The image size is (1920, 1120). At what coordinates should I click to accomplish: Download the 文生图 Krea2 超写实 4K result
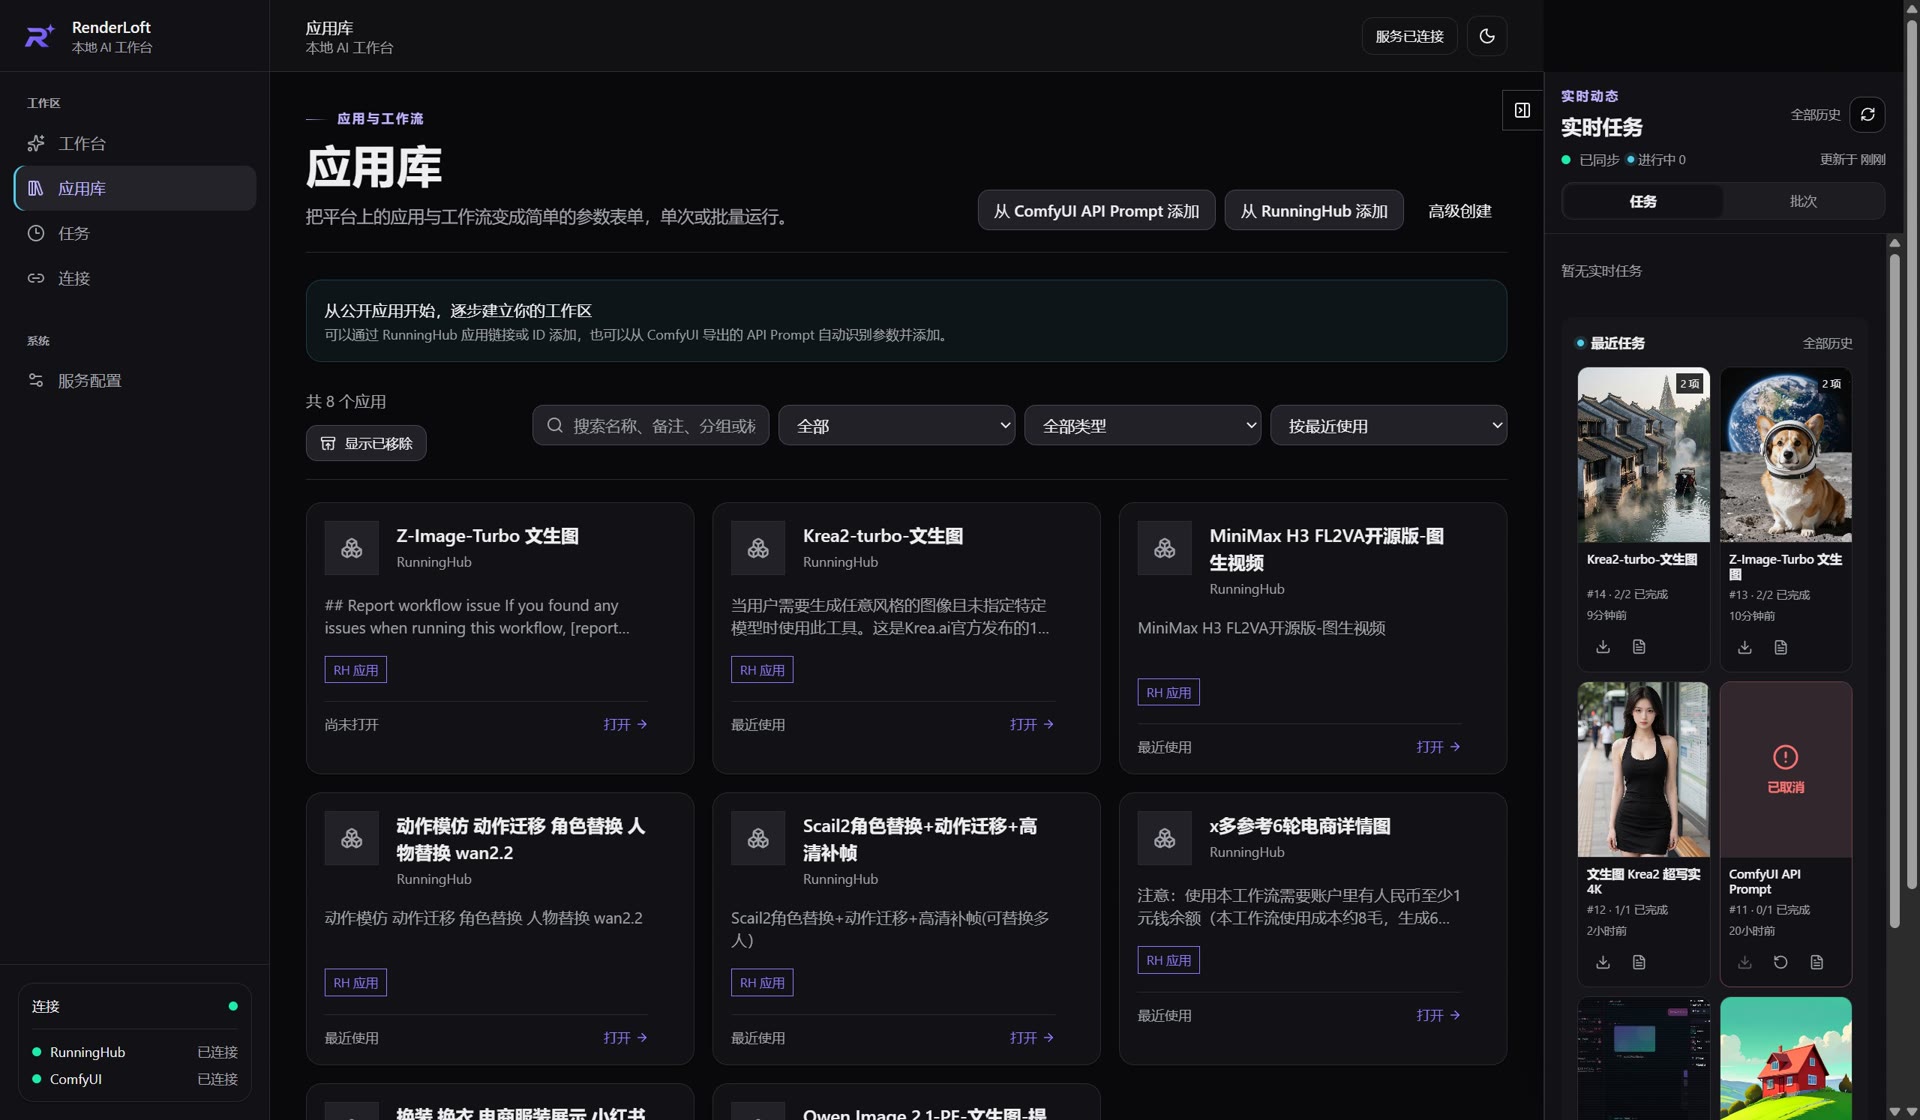pos(1603,962)
